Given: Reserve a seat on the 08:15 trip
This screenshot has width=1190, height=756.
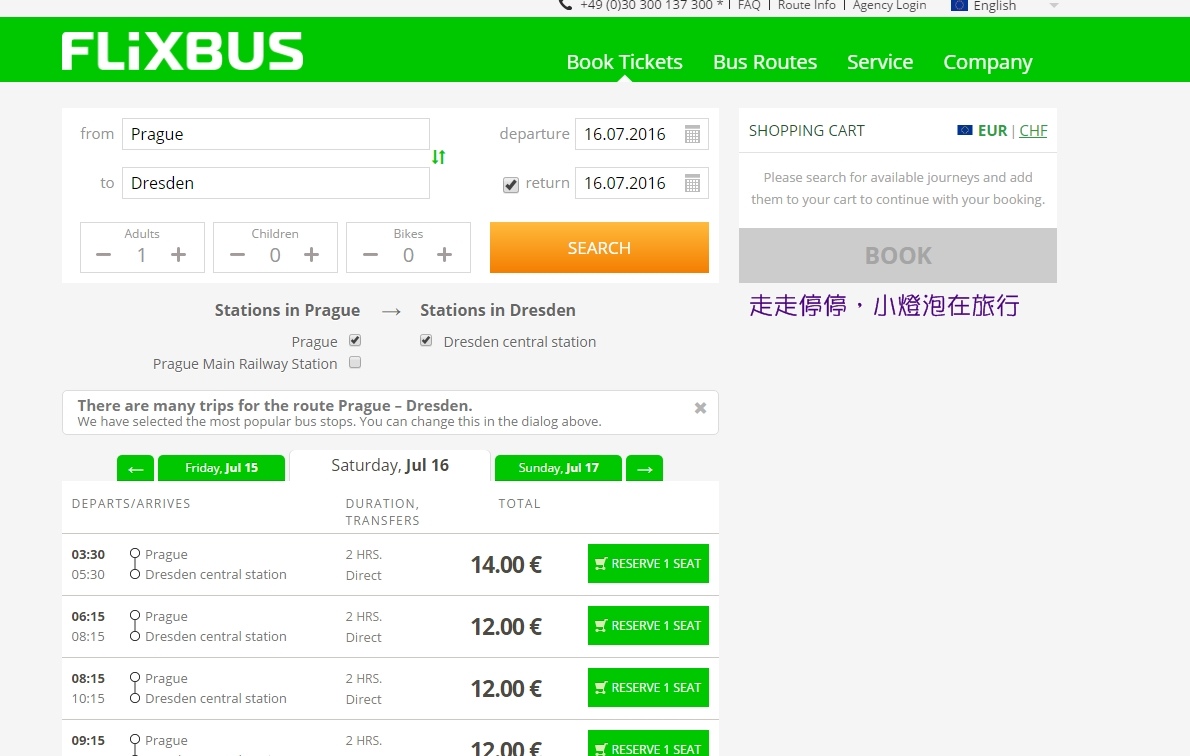Looking at the screenshot, I should [648, 688].
